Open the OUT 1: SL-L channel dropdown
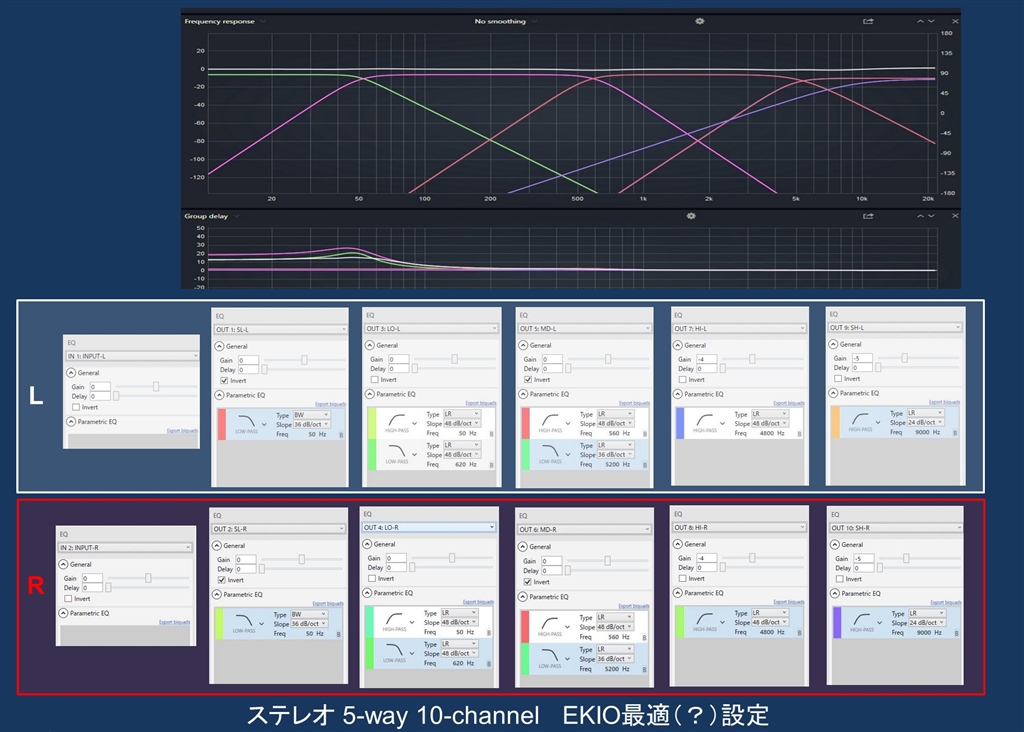This screenshot has width=1024, height=732. point(281,329)
